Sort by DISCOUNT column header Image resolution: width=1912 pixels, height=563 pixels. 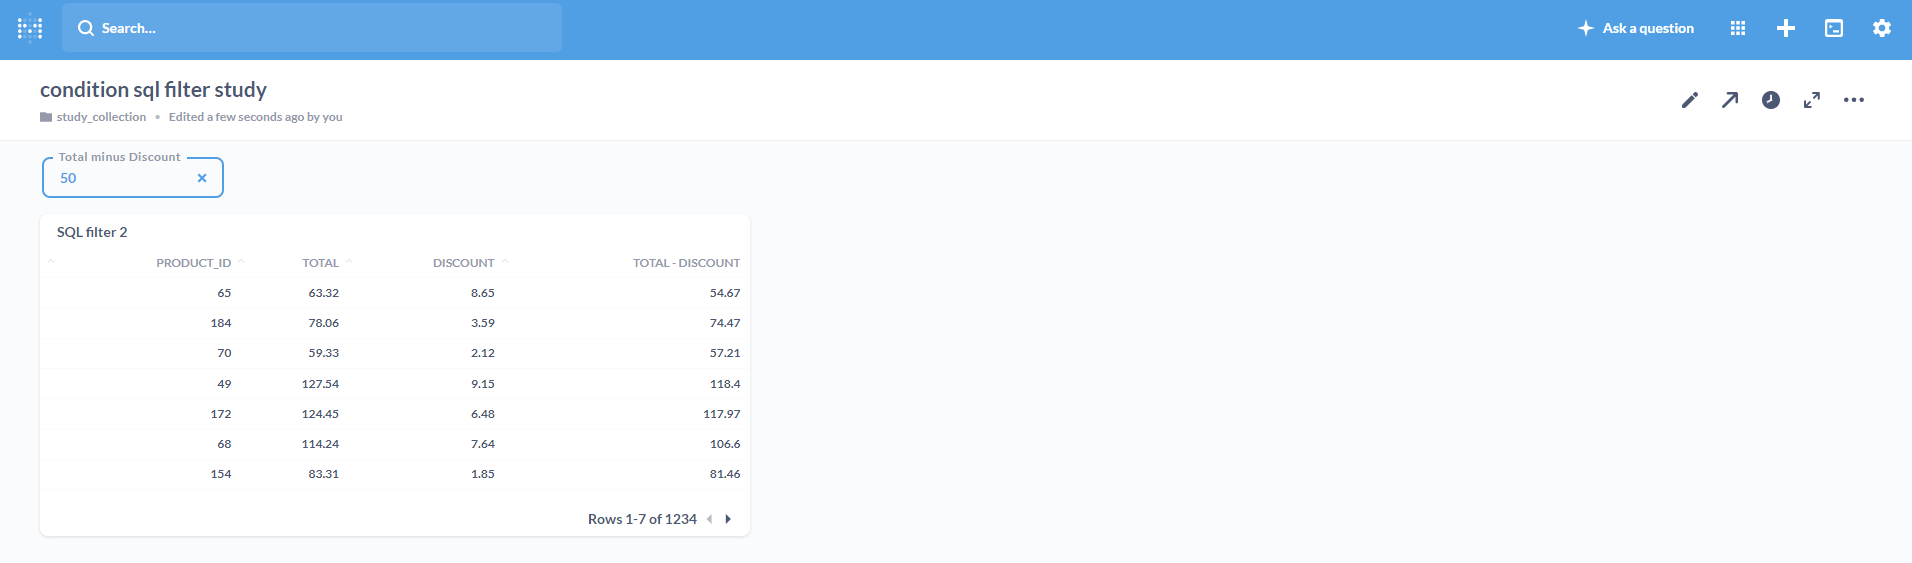[463, 263]
